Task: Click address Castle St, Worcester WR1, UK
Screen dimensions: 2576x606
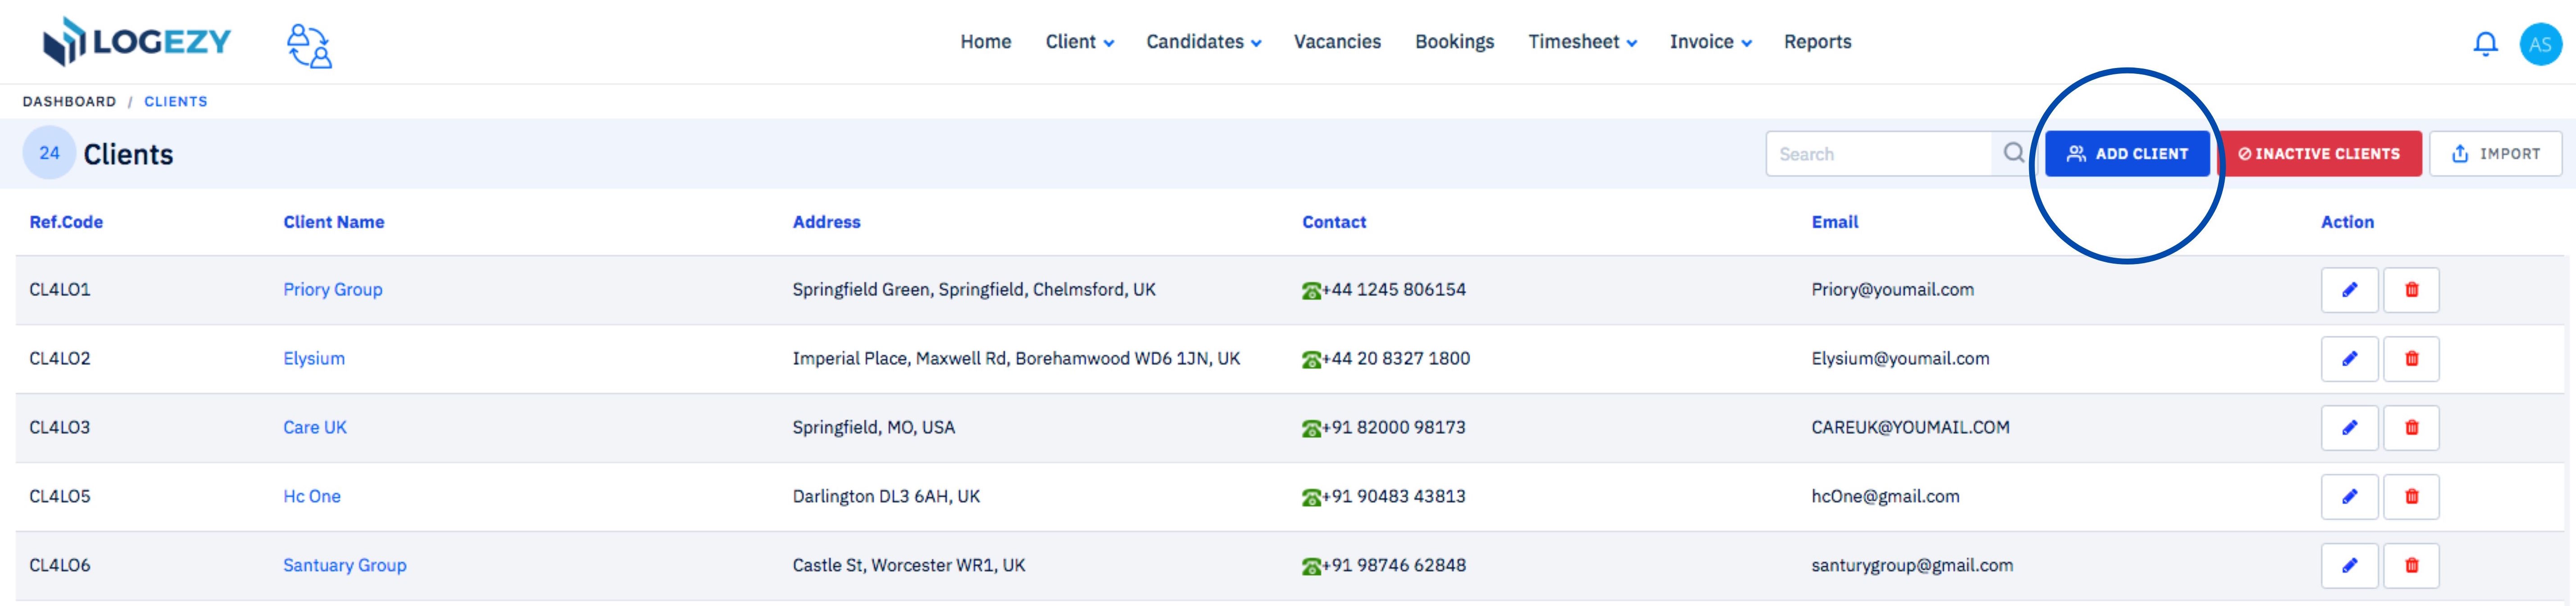Action: coord(909,566)
